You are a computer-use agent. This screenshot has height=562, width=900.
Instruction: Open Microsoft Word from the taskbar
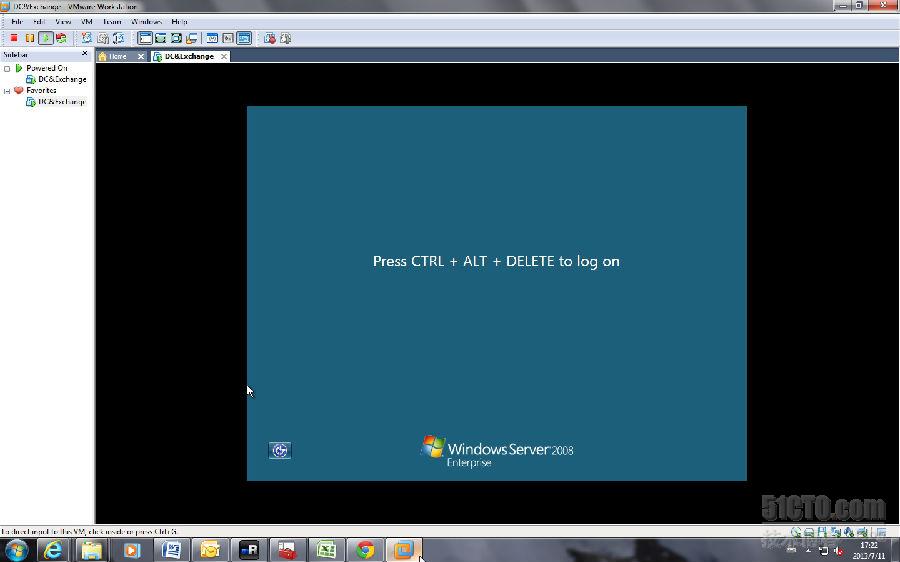coord(171,550)
